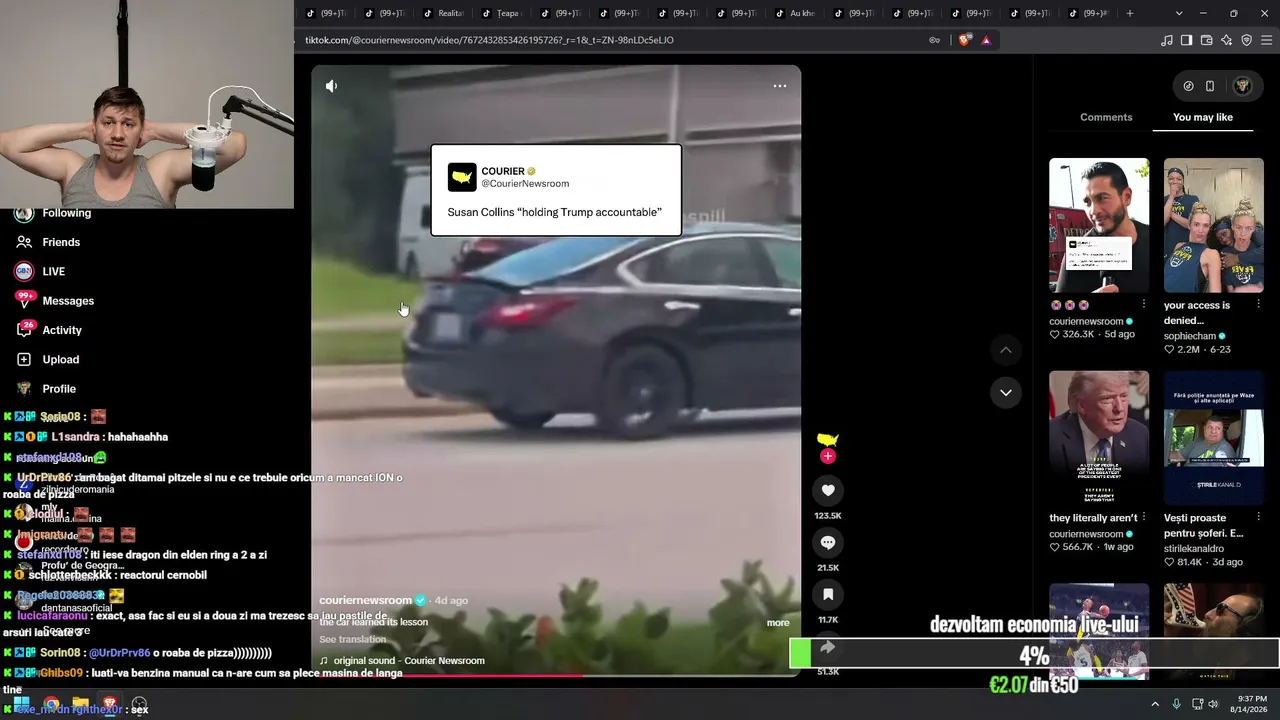Open the Courier Newsroom profile avatar beside the video
Screen dimensions: 1280x720
[x=828, y=439]
